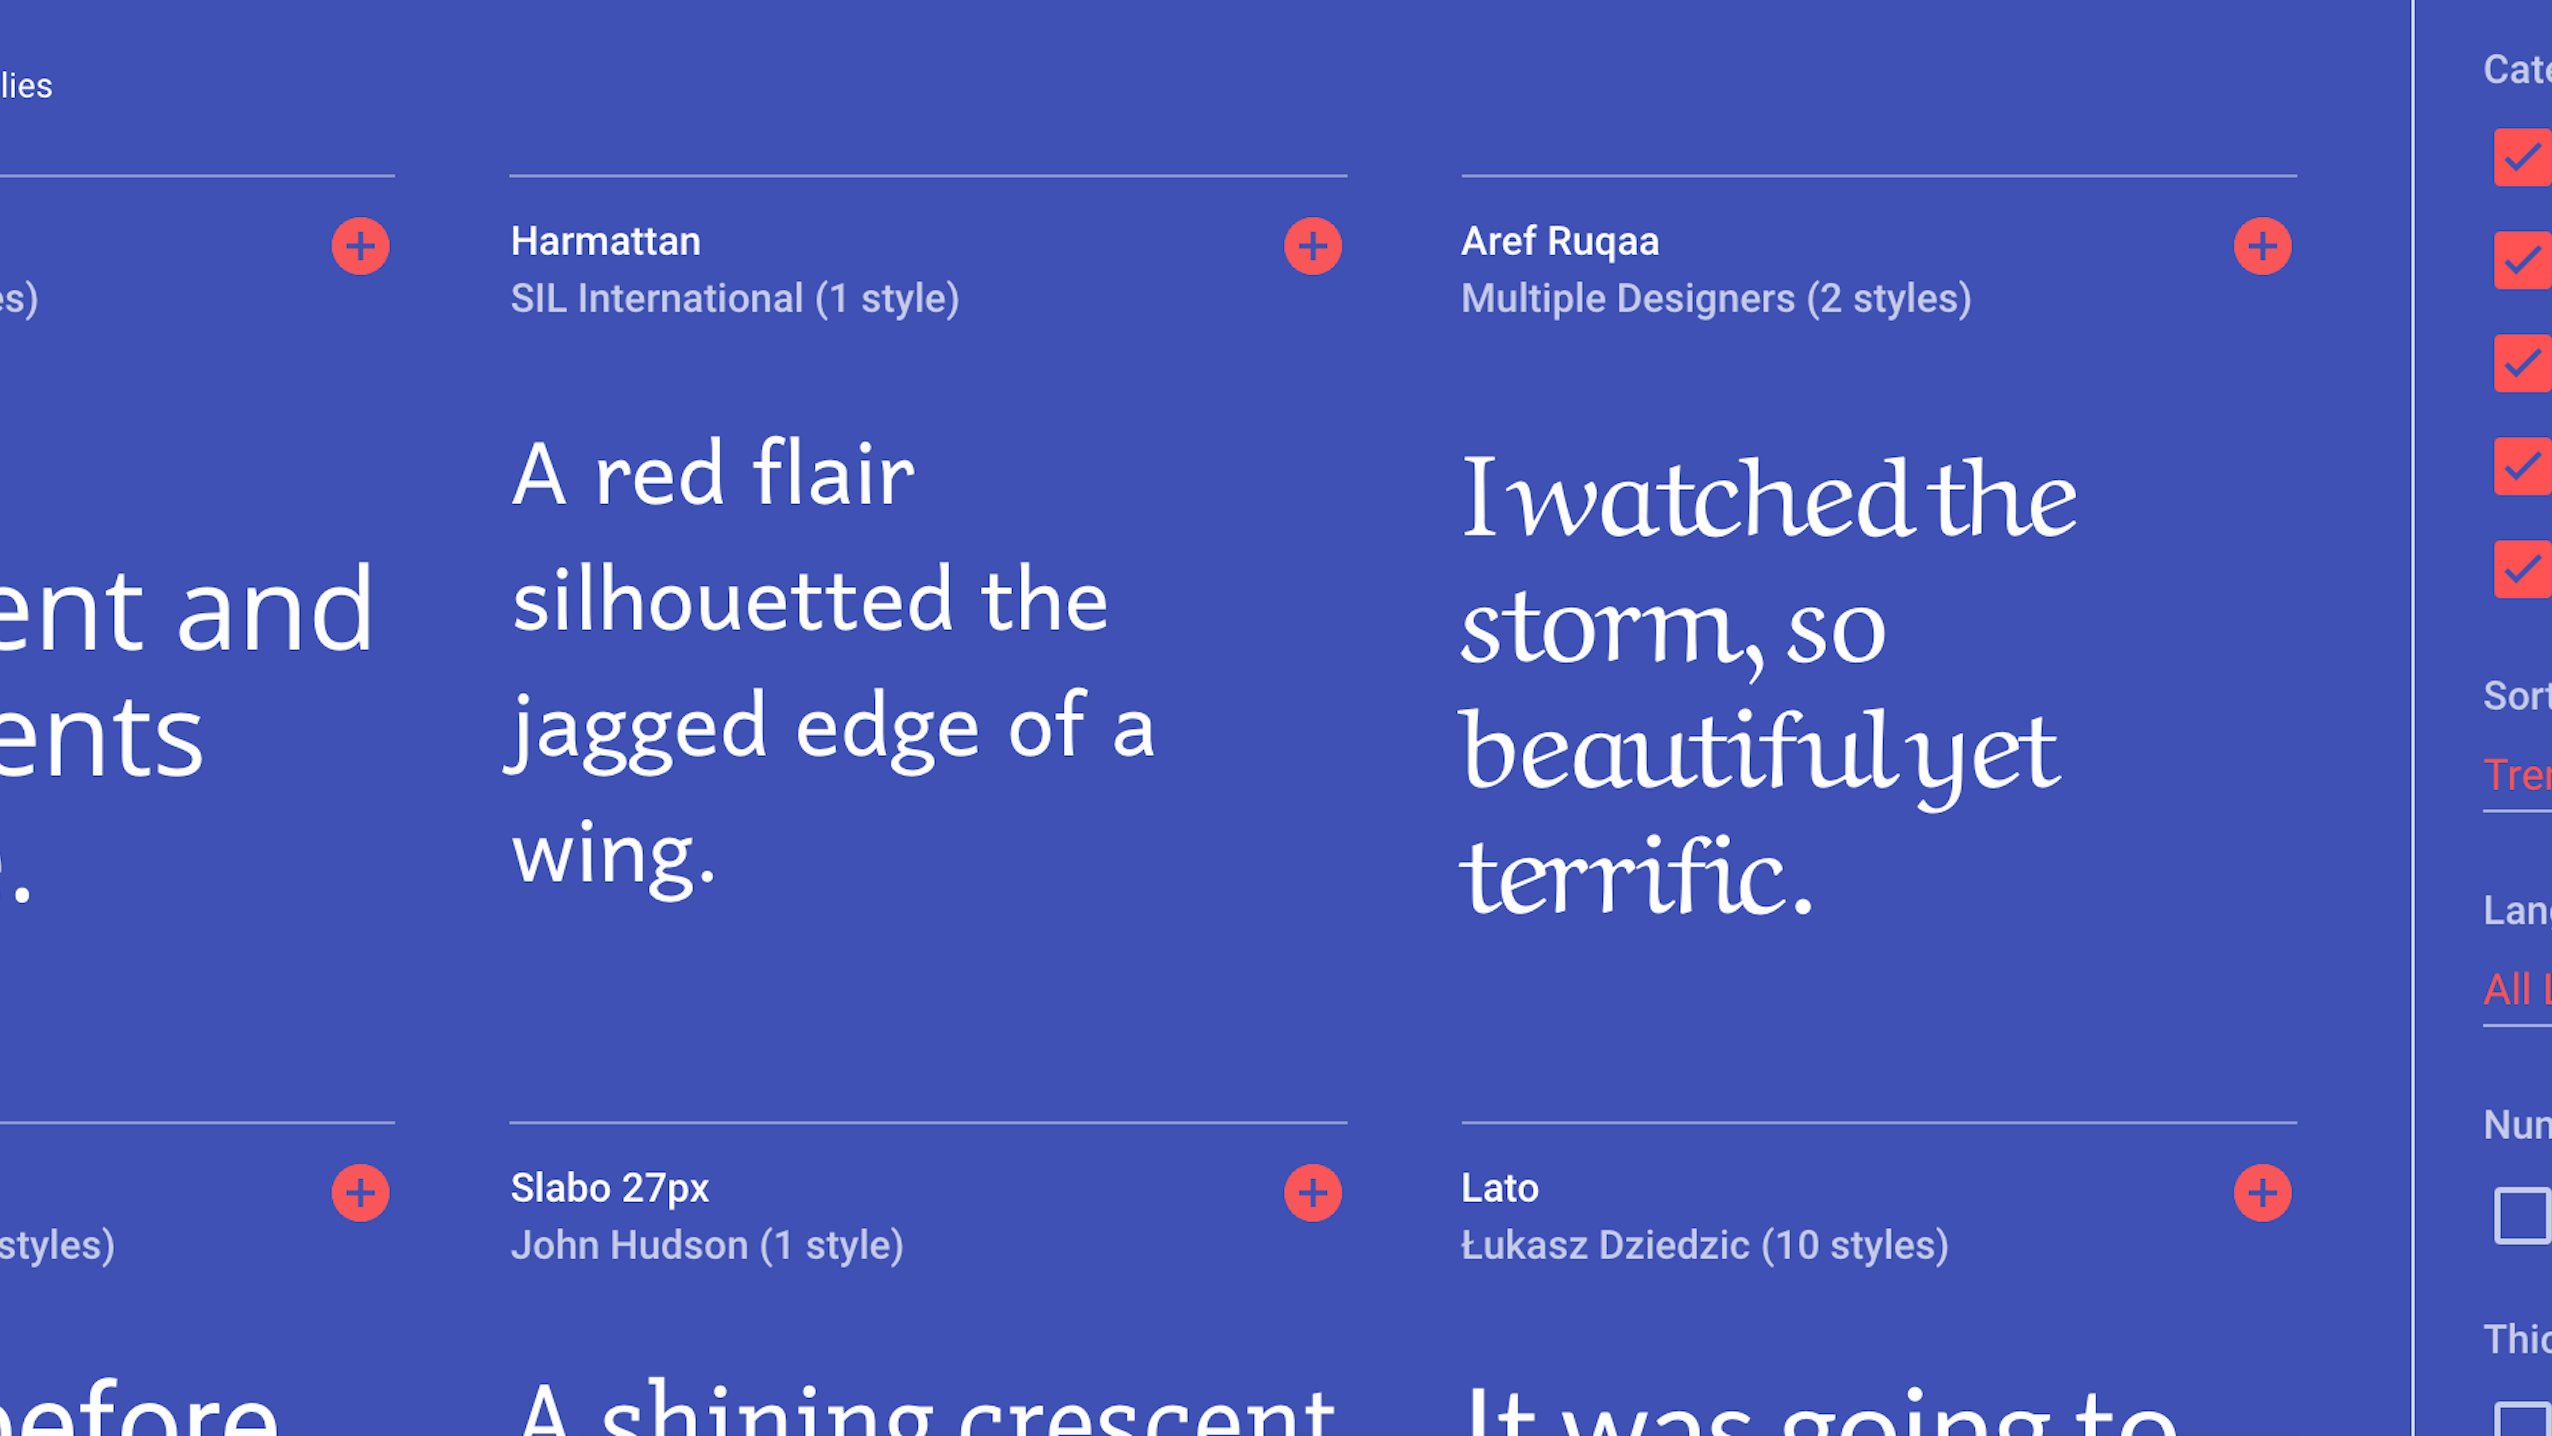Click the plus icon on the bottom-left font card

point(359,1192)
